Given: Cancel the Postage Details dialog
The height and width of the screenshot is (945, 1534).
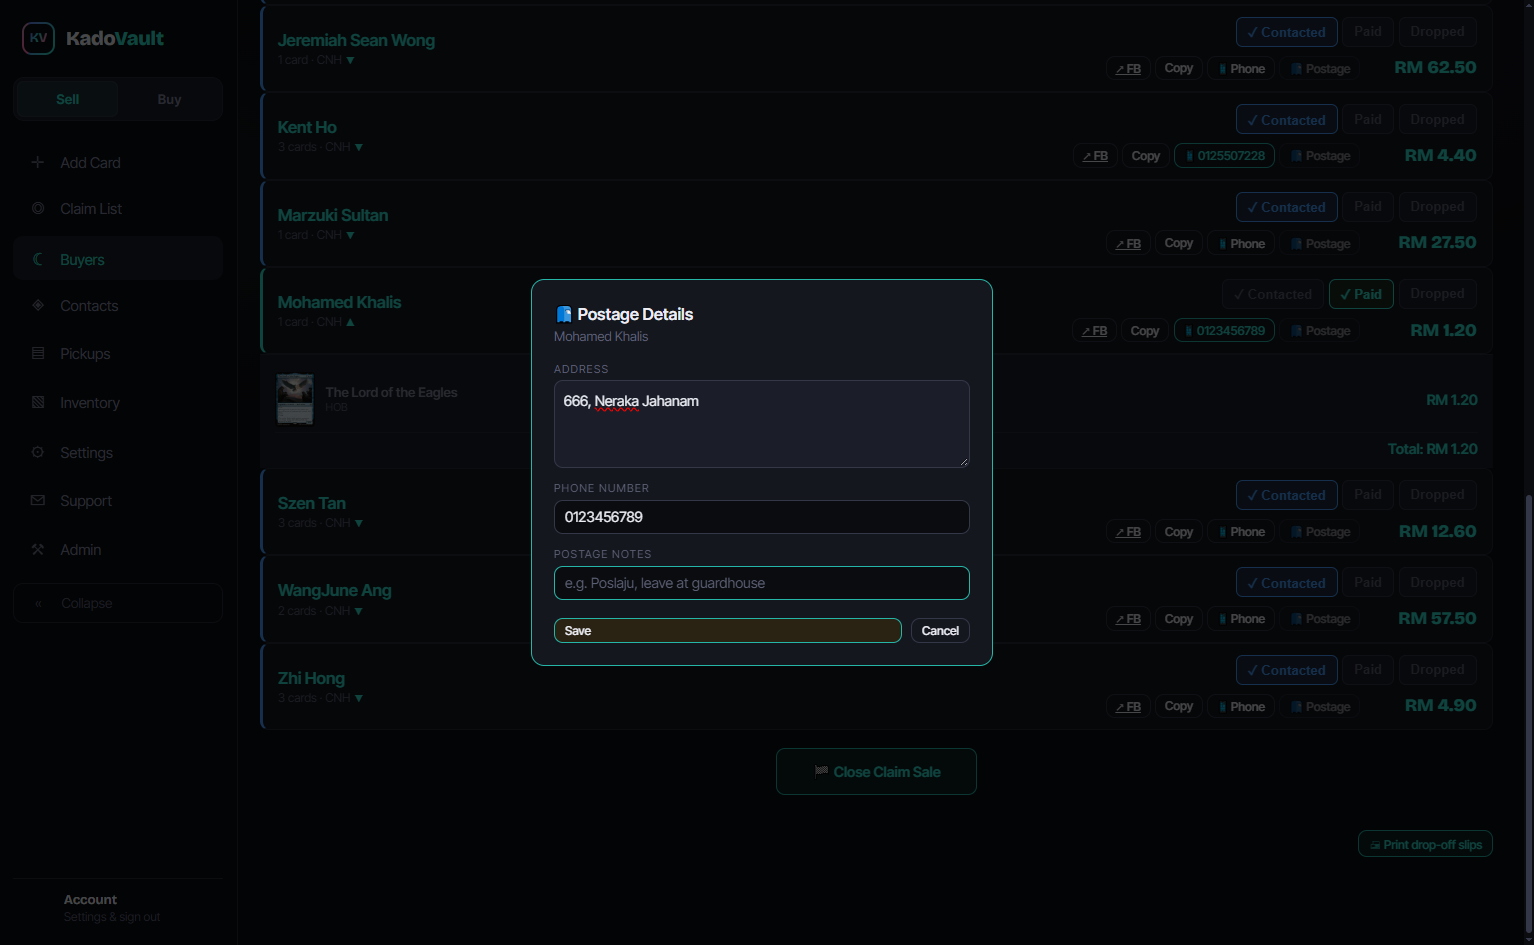Looking at the screenshot, I should pyautogui.click(x=940, y=630).
